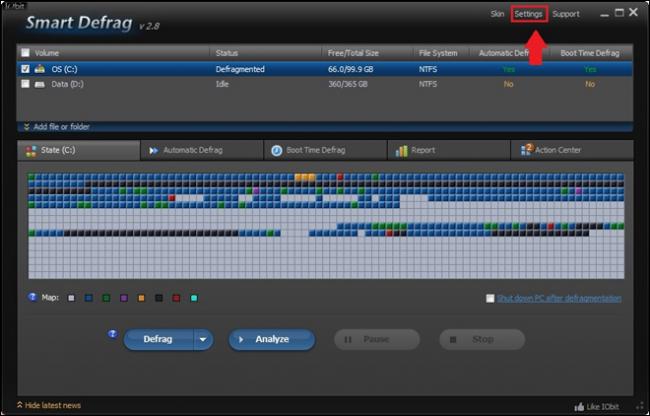Screen dimensions: 650x416
Task: Click the Report bar chart icon
Action: click(401, 151)
